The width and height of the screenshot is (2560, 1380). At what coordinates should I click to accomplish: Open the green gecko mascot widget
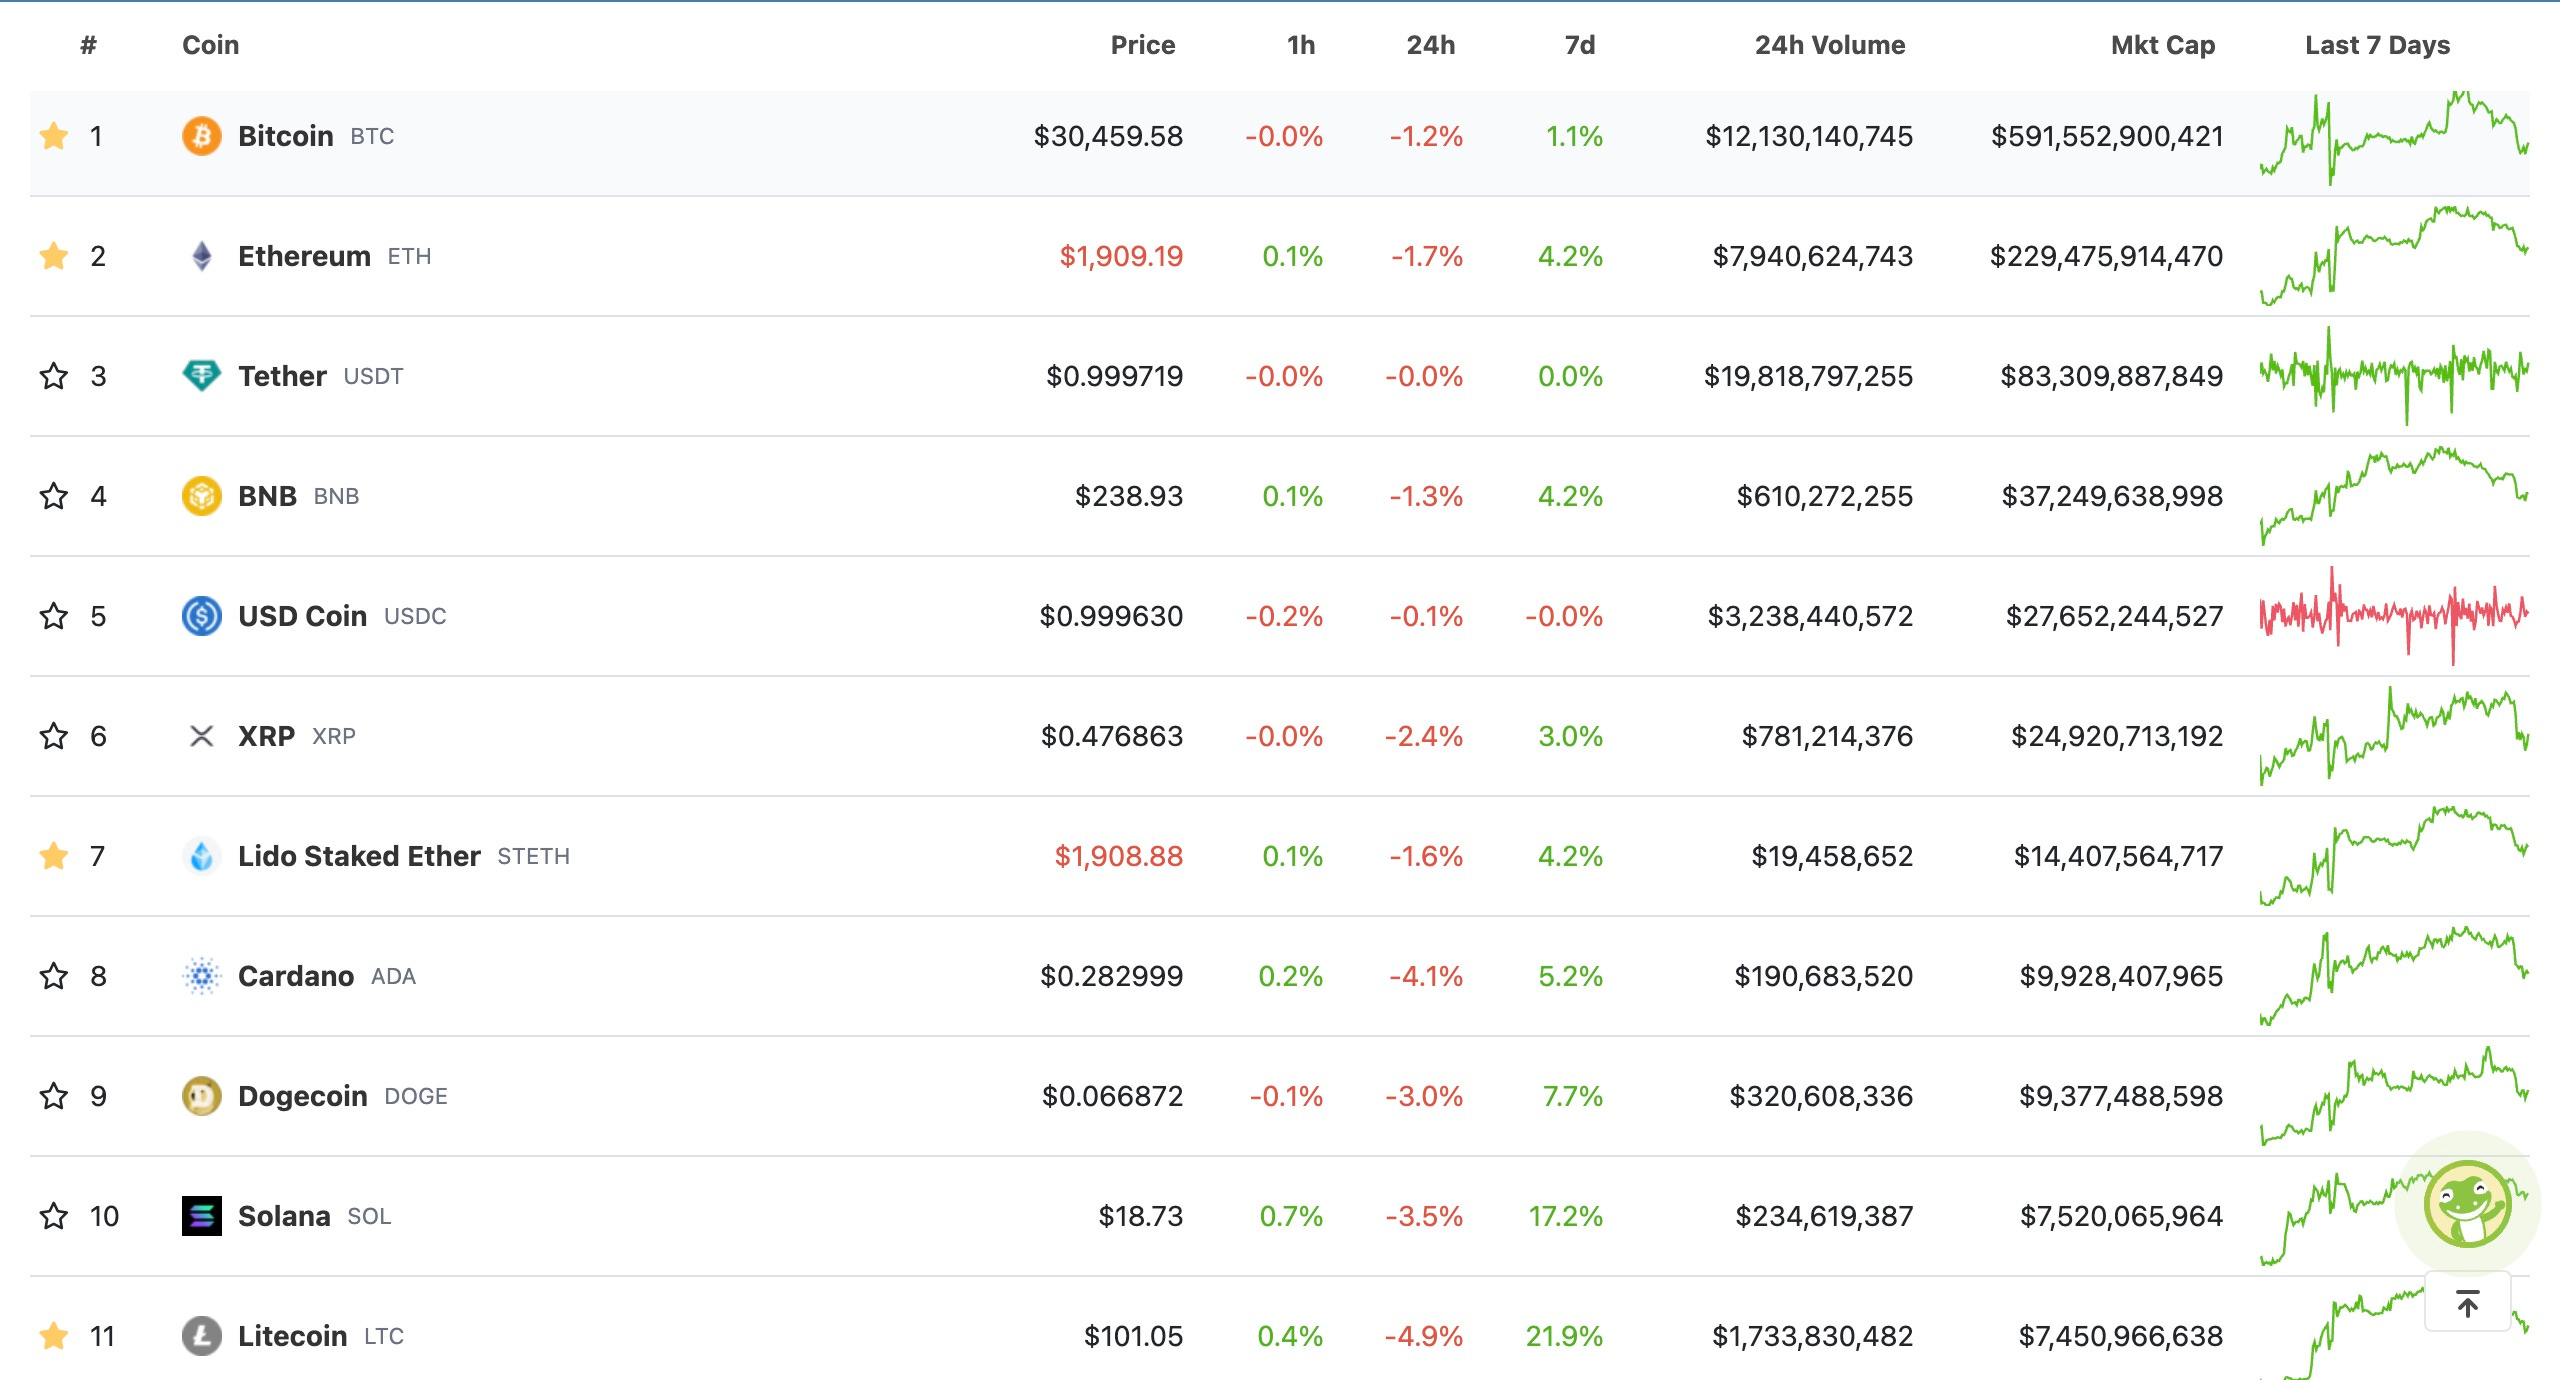[2467, 1203]
